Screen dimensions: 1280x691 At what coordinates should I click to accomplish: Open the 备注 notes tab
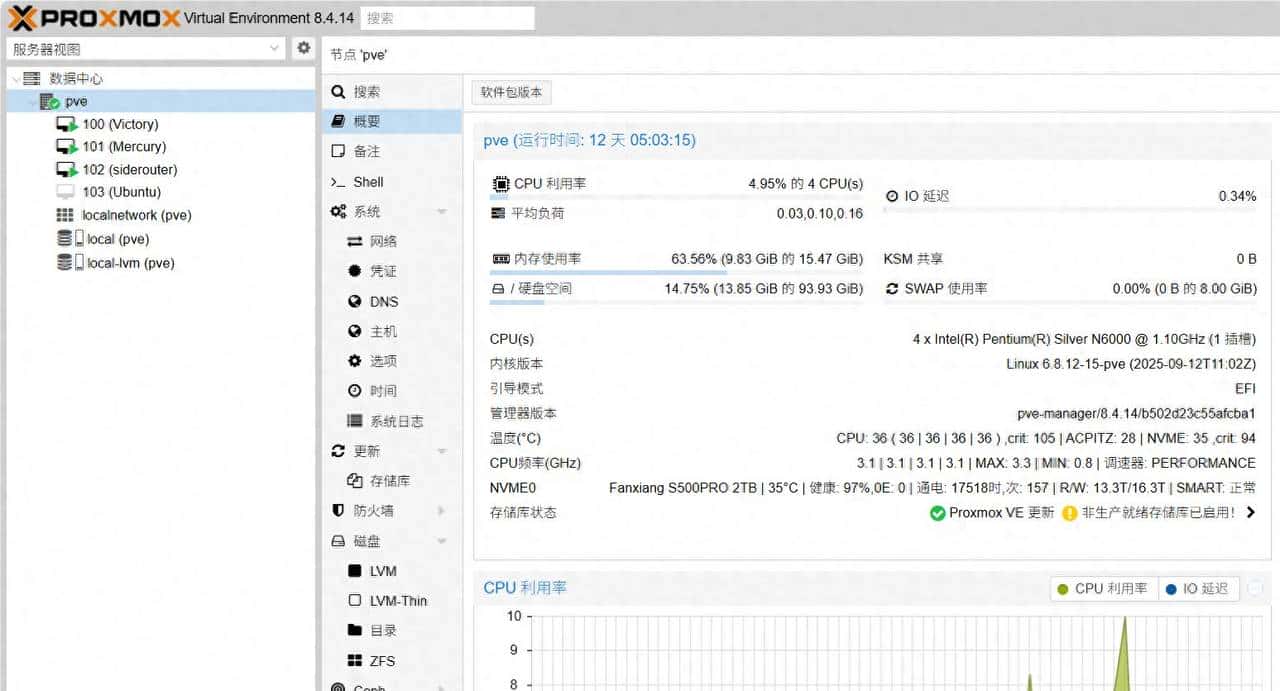click(366, 151)
